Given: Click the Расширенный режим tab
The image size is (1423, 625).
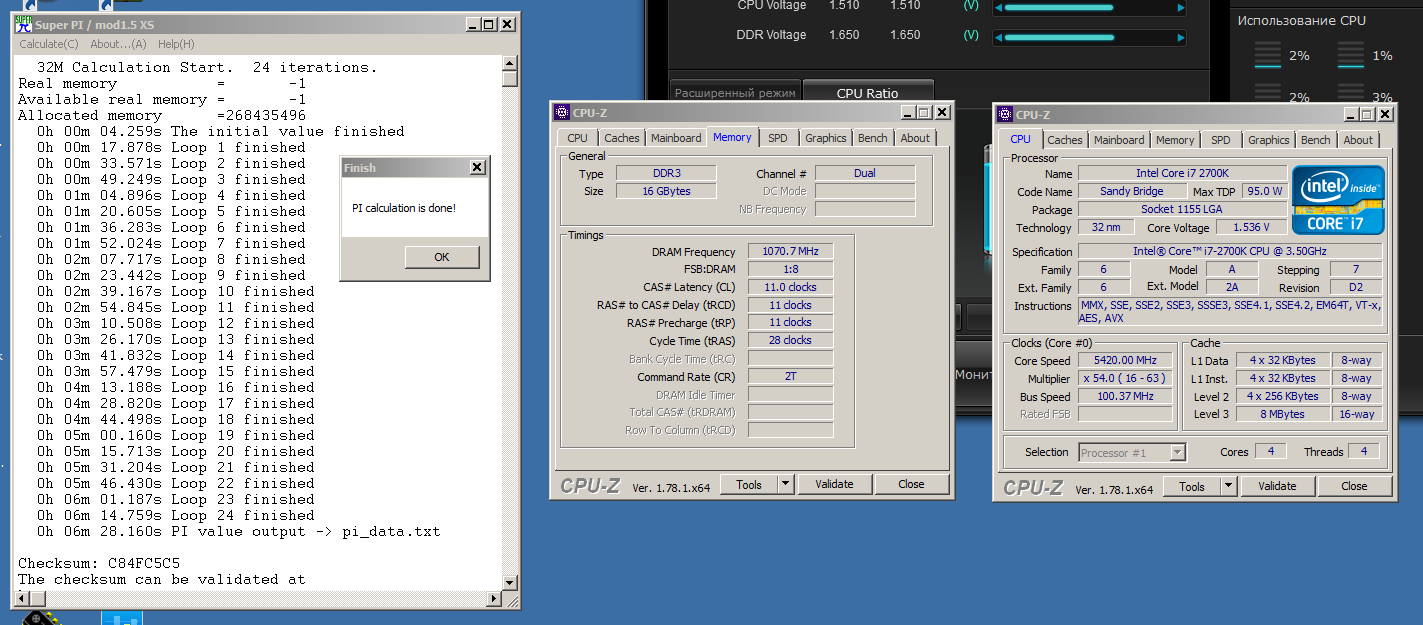Looking at the screenshot, I should [x=735, y=93].
